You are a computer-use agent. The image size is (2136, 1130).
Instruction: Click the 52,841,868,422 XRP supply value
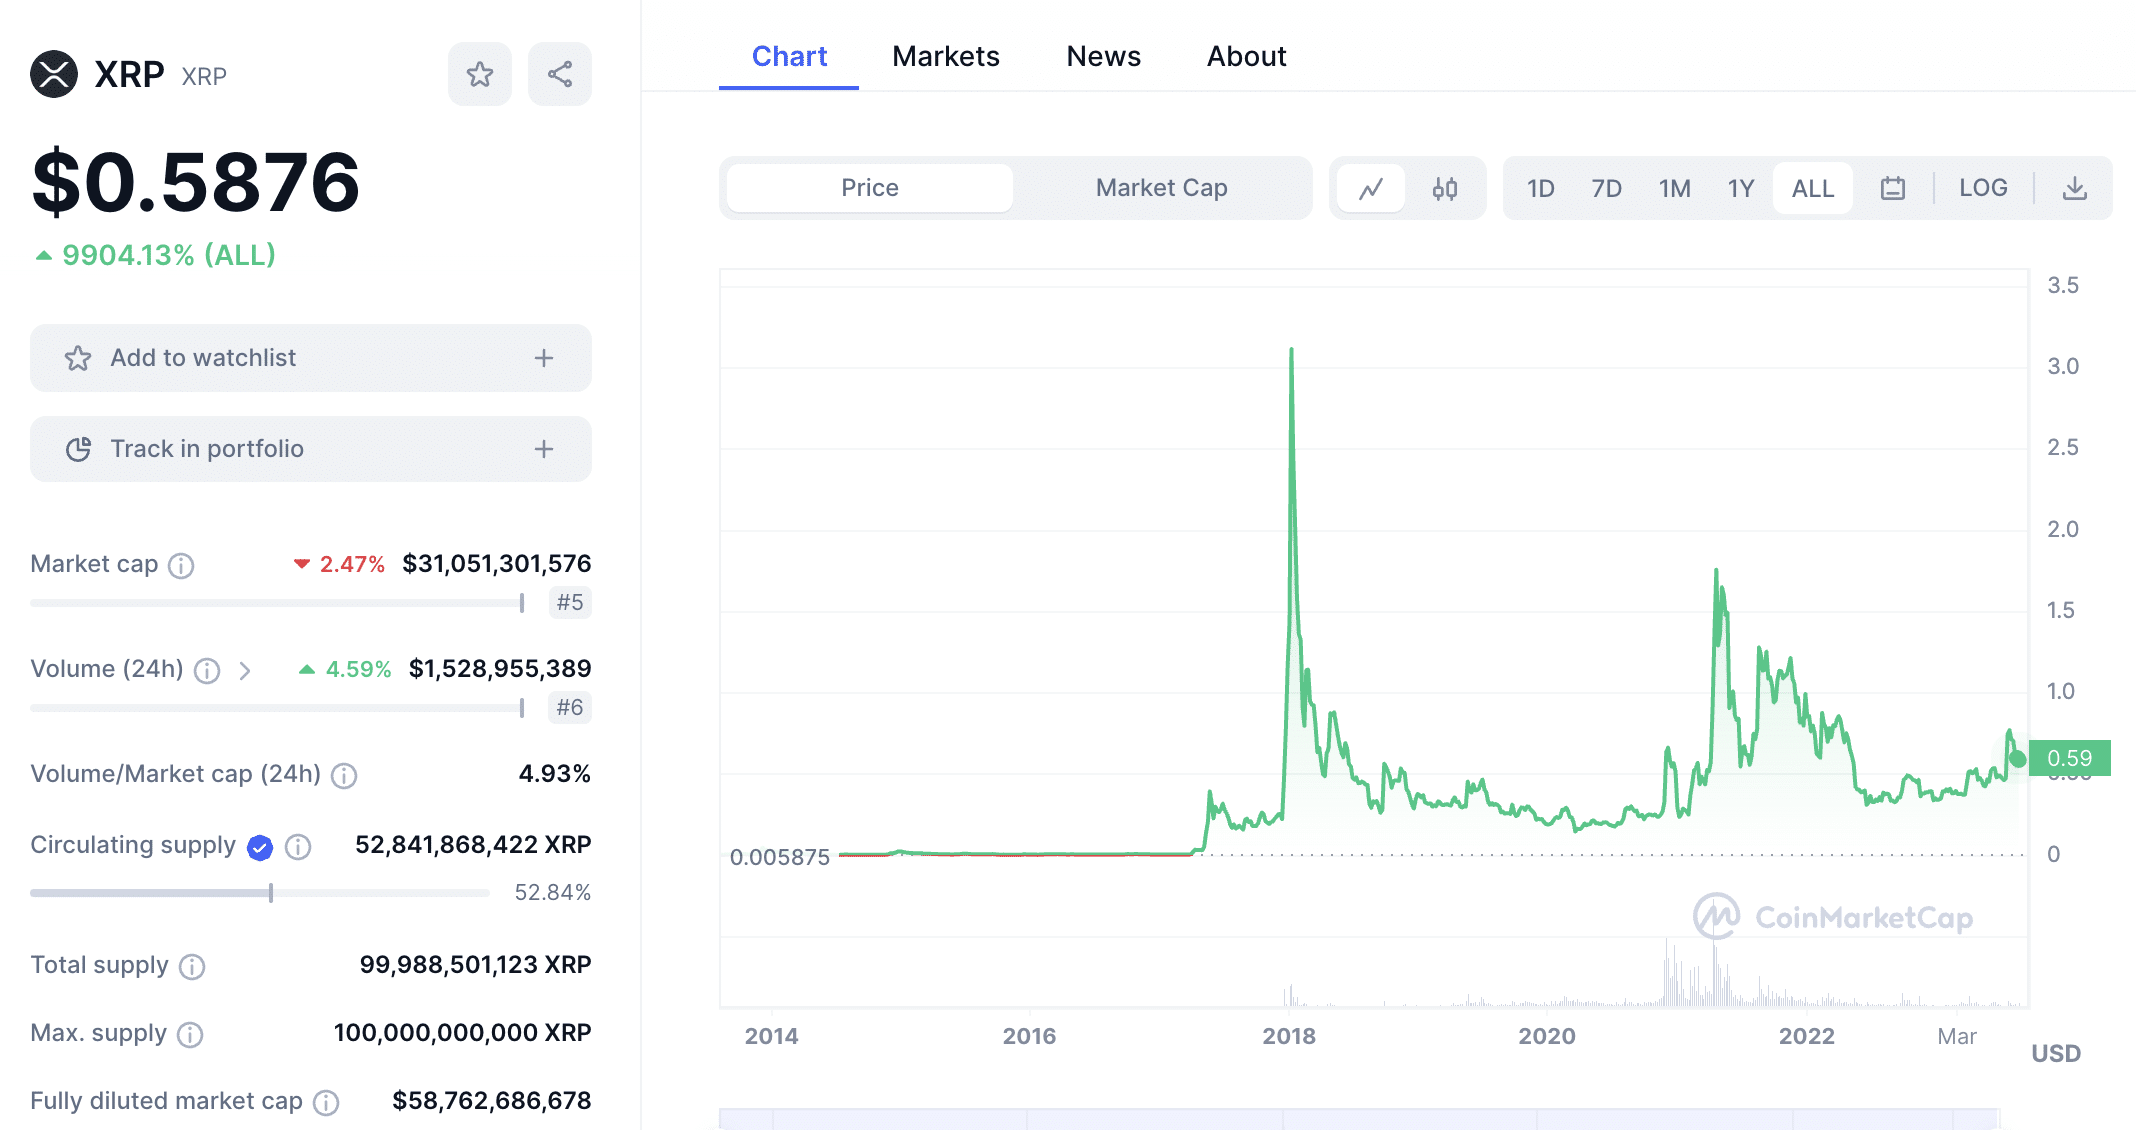473,845
